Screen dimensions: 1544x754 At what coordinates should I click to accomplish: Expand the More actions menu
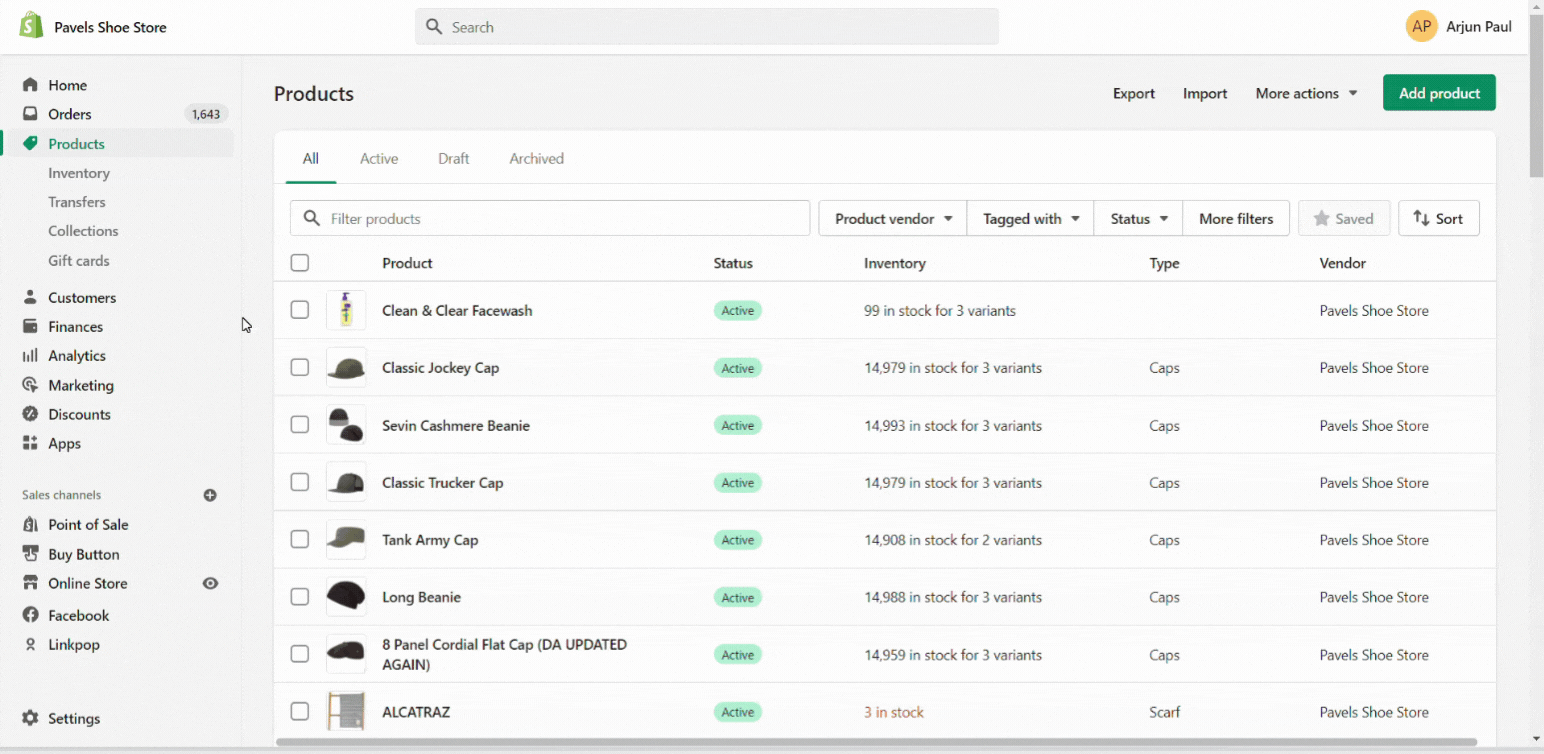pos(1306,93)
